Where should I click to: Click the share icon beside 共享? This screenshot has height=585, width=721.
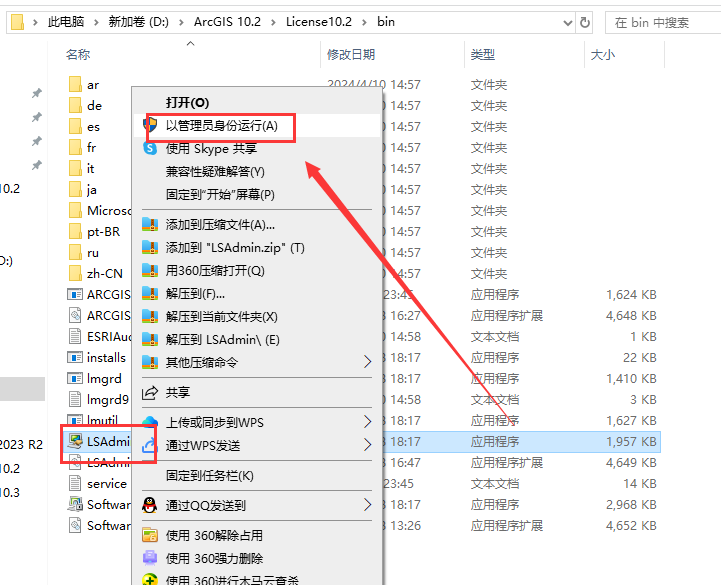pos(150,392)
